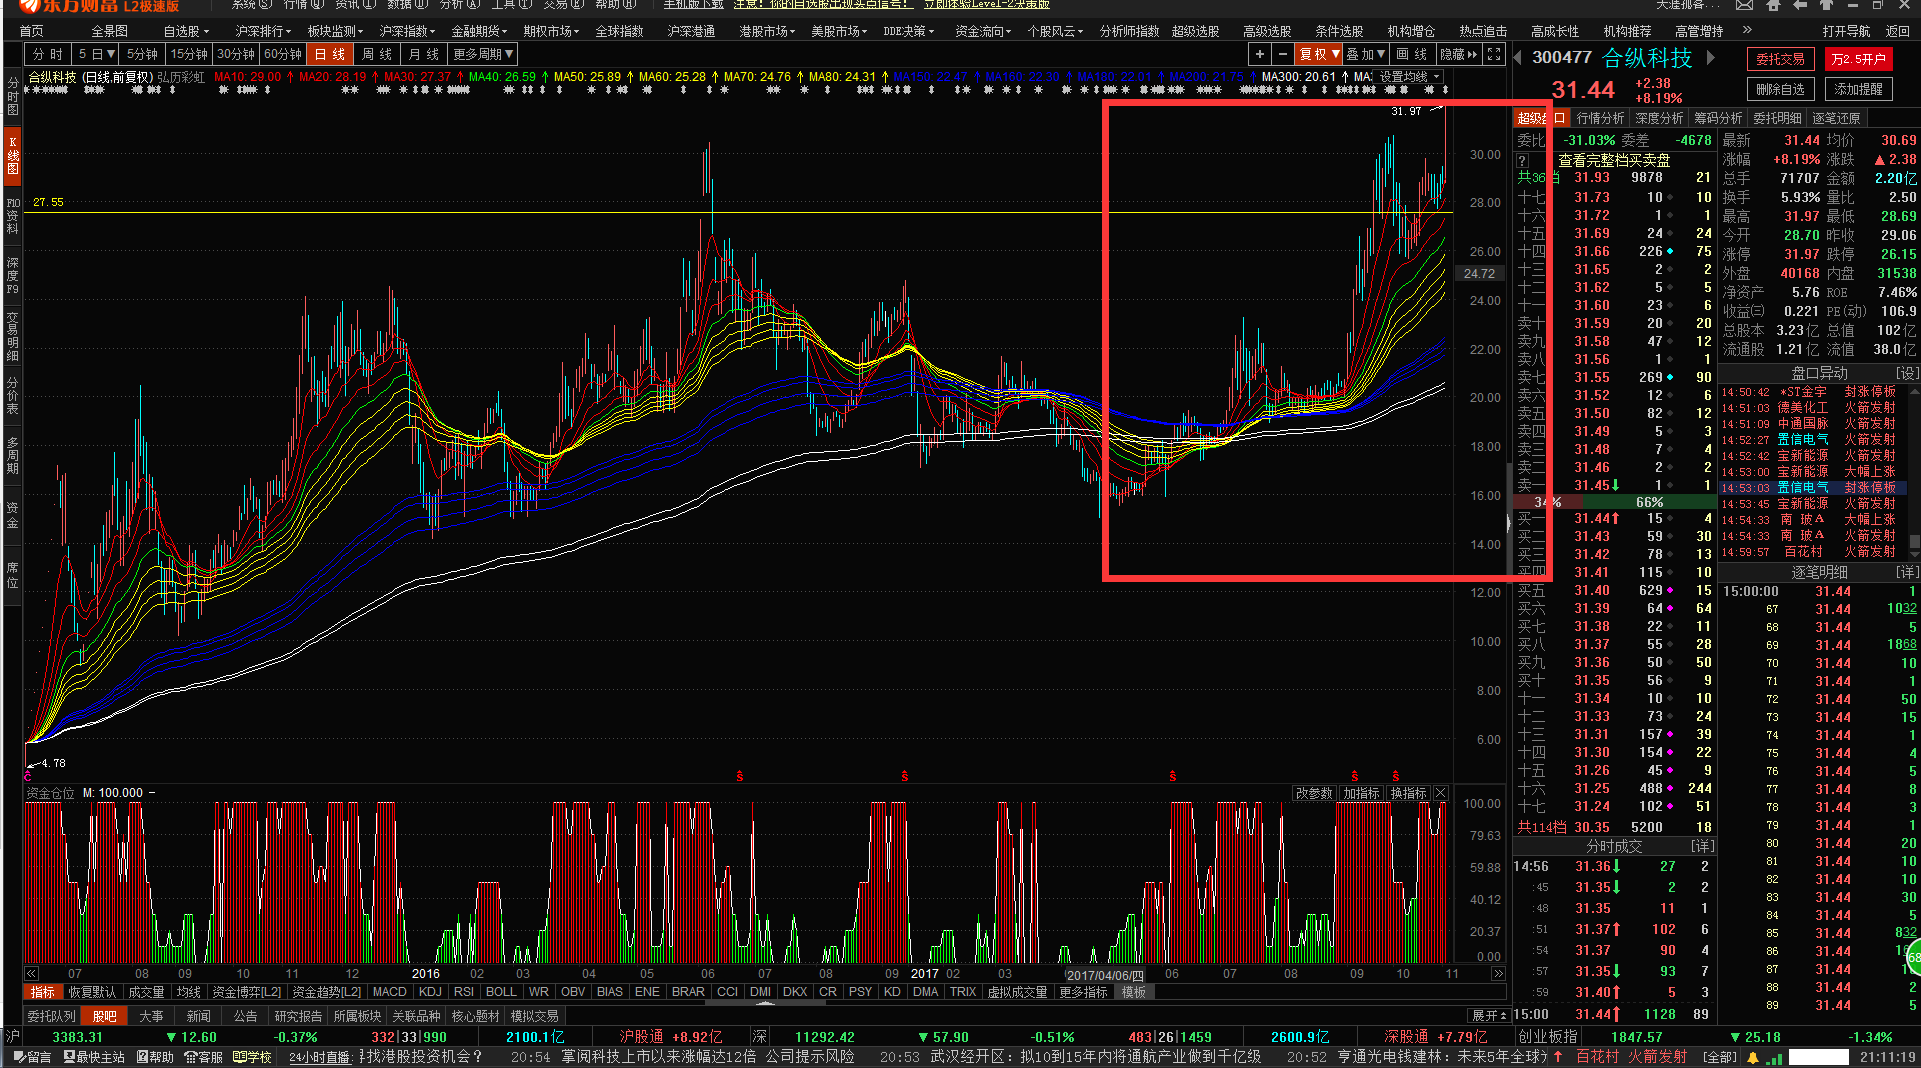Viewport: 1921px width, 1068px height.
Task: Check the signal strength bars icon
Action: click(1774, 1057)
